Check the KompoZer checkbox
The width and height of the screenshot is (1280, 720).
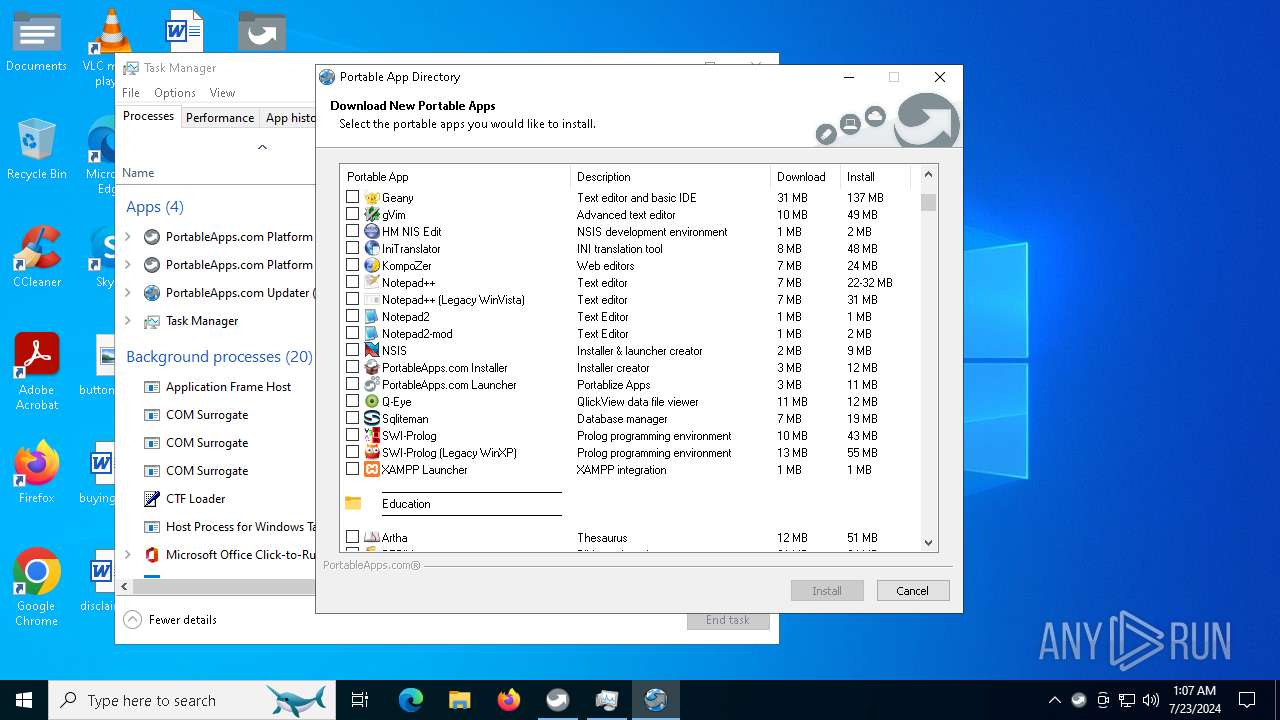click(352, 265)
